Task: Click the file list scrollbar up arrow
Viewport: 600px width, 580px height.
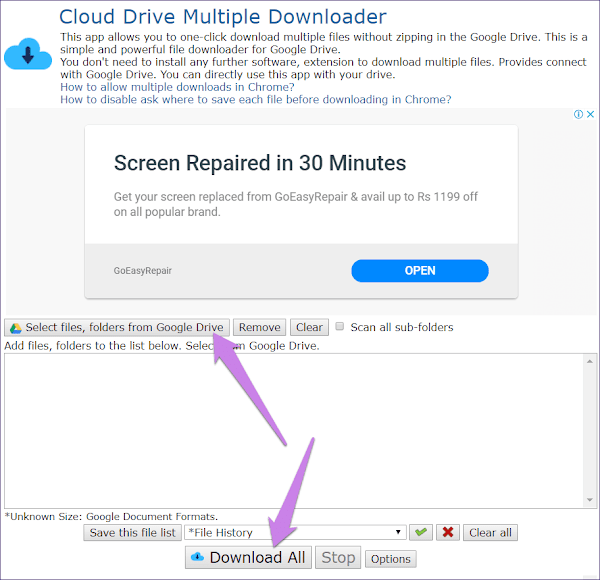Action: (590, 362)
